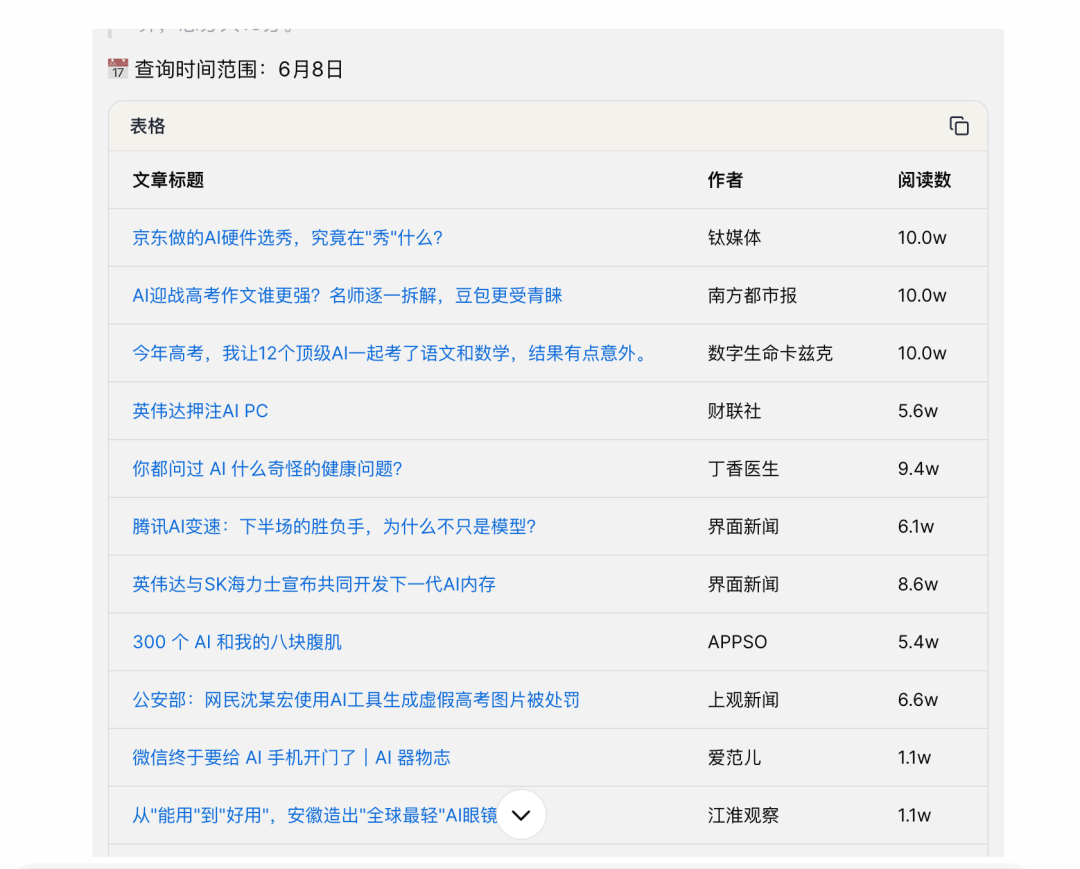Open article 300 个 AI 和我的八块腹肌
Viewport: 1080px width, 869px height.
tap(237, 642)
